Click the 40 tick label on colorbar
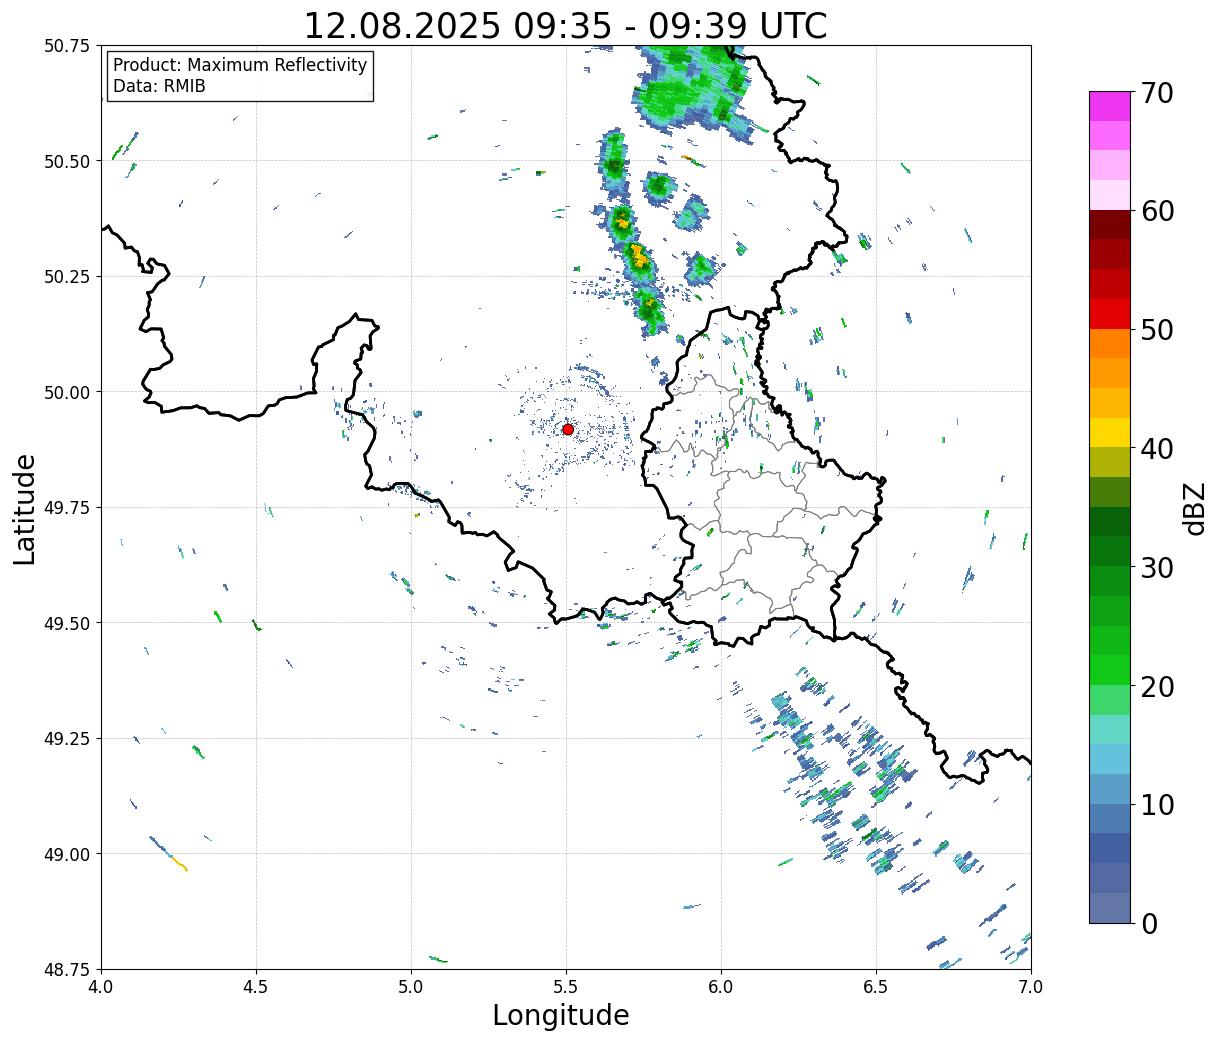The width and height of the screenshot is (1219, 1040). (1157, 449)
